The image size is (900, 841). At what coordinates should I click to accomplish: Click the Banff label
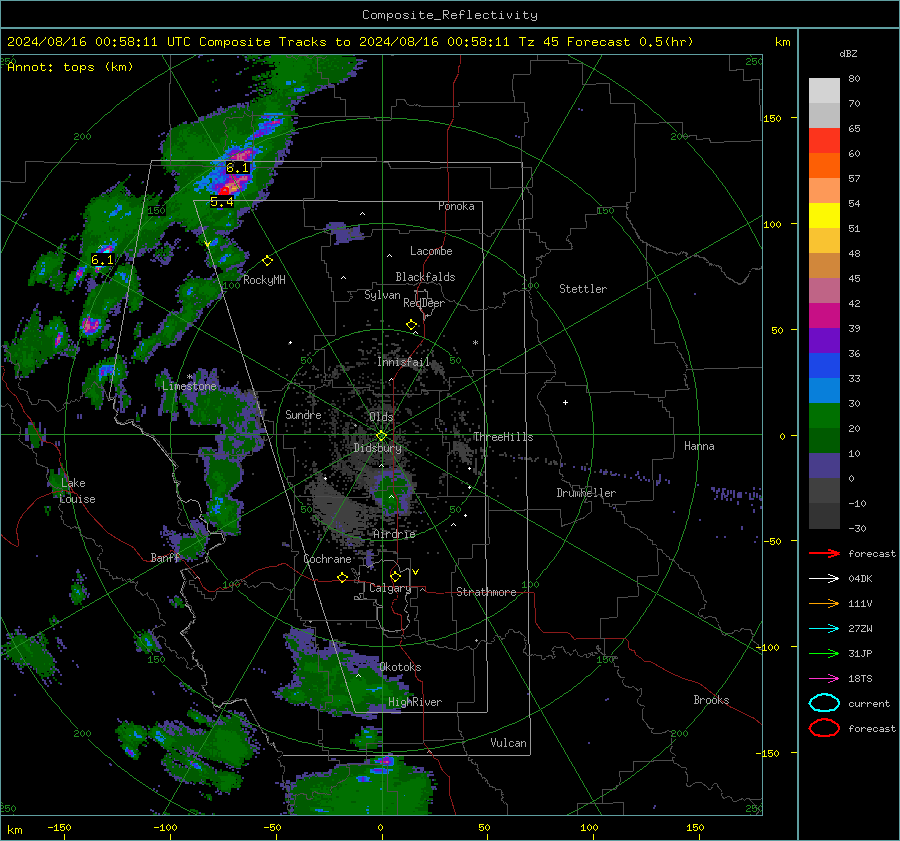tap(165, 557)
